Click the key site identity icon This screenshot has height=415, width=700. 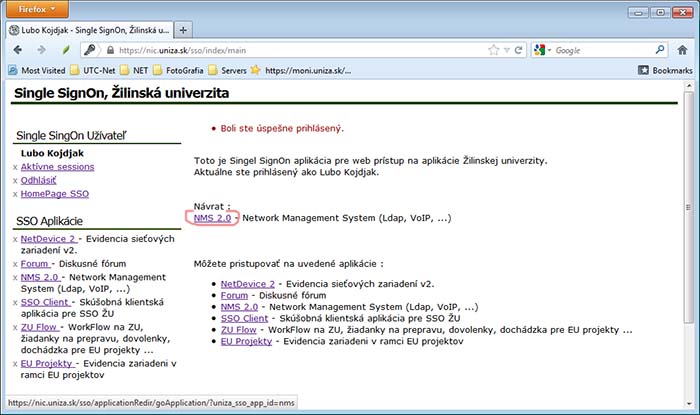tap(90, 50)
